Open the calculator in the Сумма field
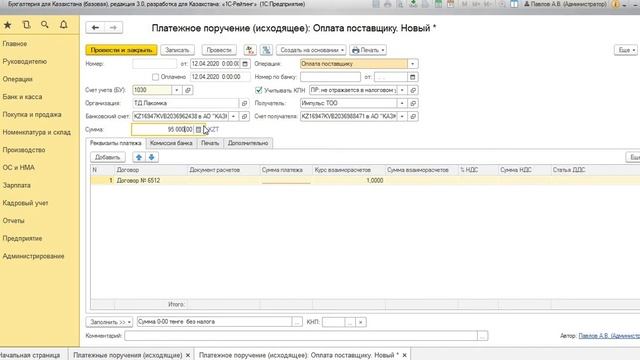The image size is (640, 360). pyautogui.click(x=198, y=129)
